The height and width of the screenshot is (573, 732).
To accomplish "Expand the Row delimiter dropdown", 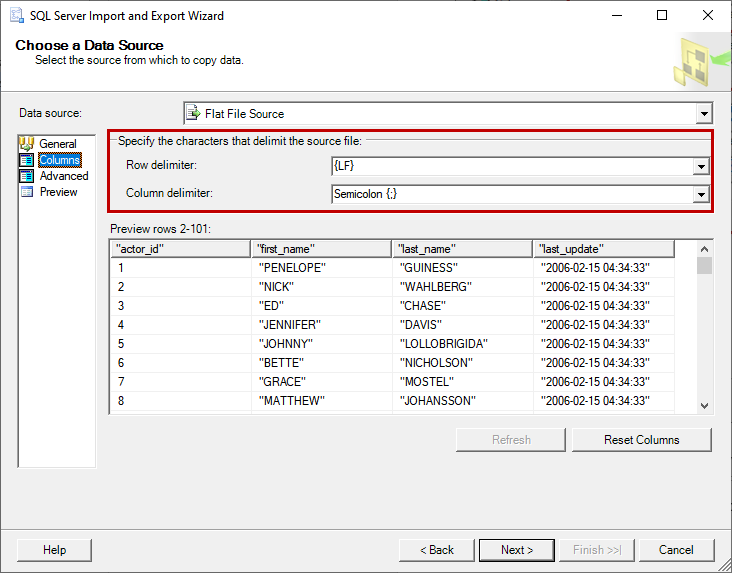I will coord(701,166).
